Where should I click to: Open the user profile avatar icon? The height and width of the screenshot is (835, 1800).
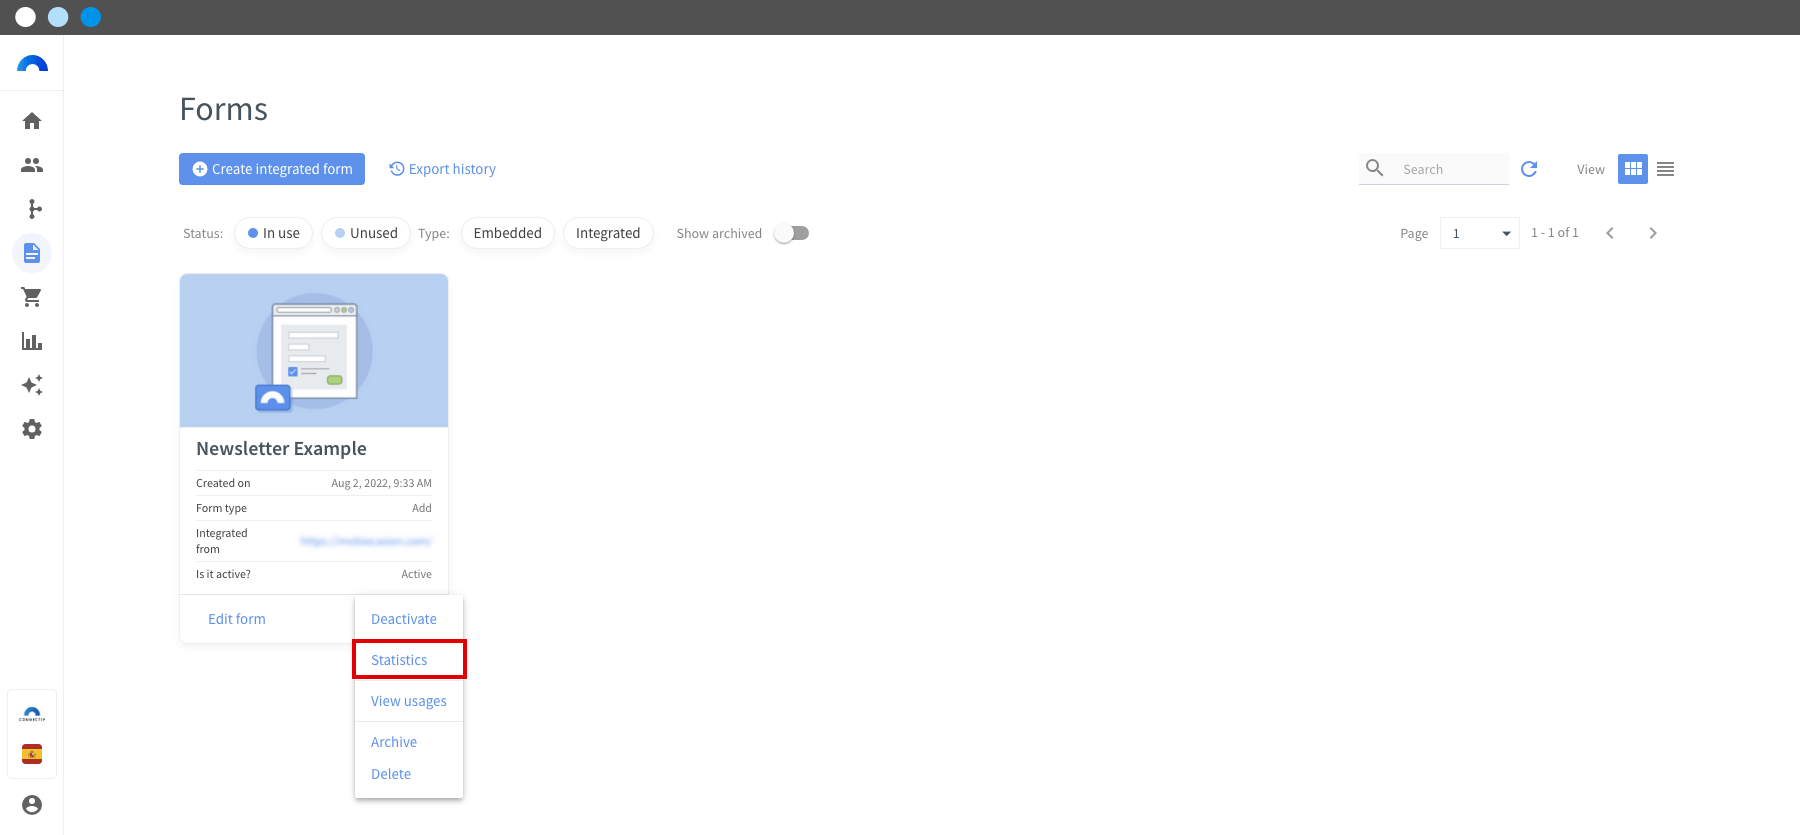pos(32,805)
